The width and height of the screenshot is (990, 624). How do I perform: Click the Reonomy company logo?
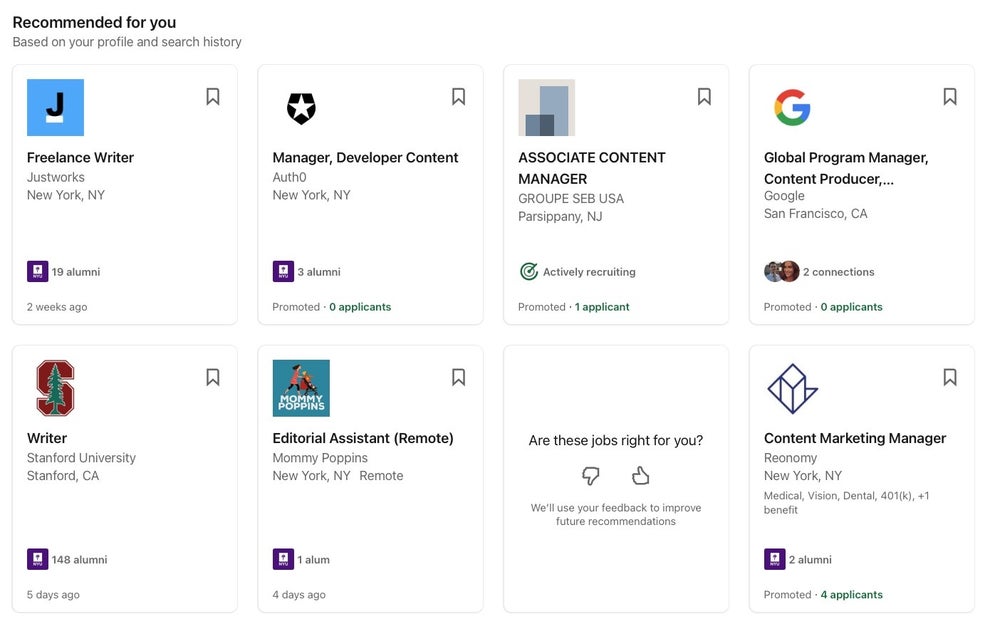tap(792, 388)
